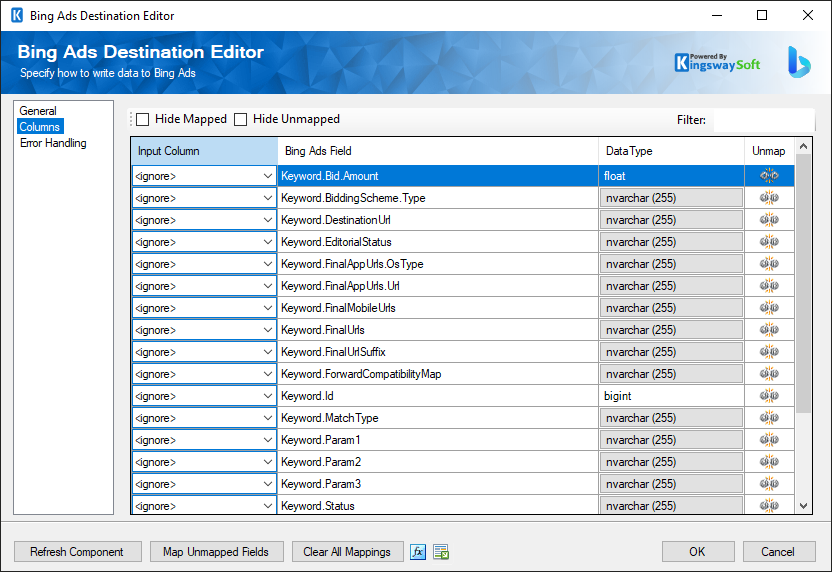This screenshot has width=832, height=572.
Task: Click the vertical scrollbar thumb
Action: (x=803, y=284)
